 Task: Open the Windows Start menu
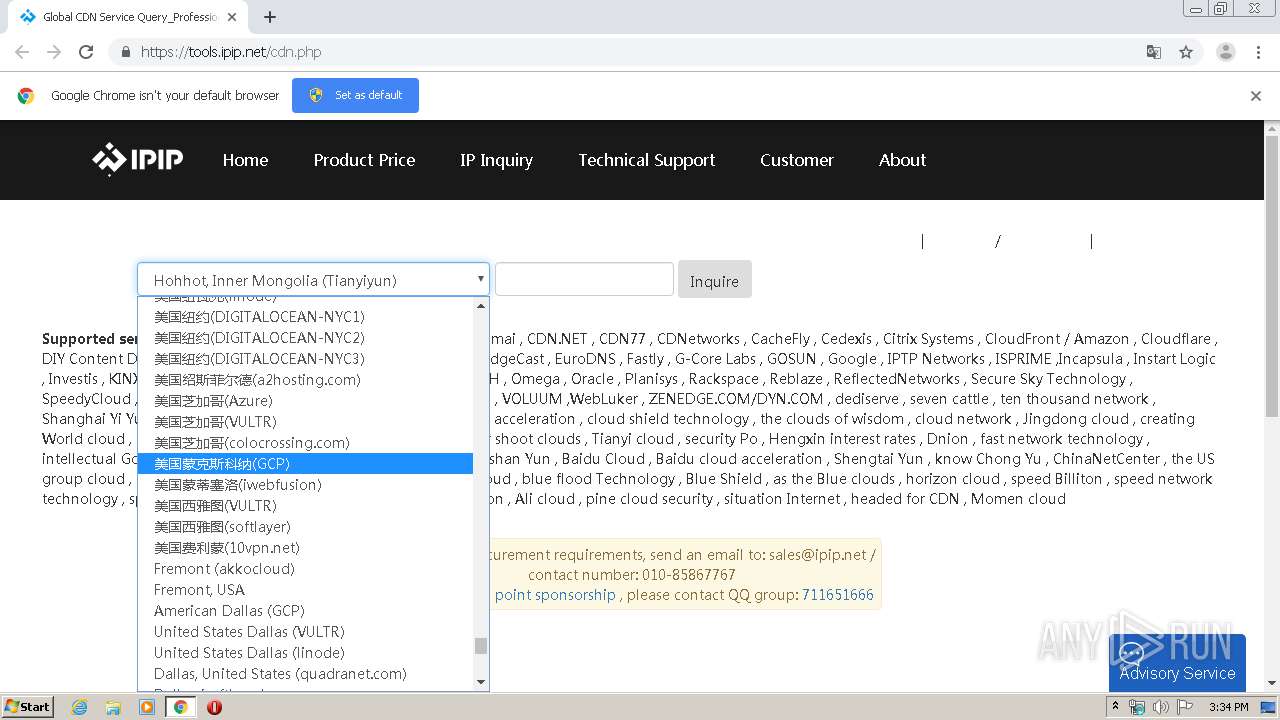(27, 706)
